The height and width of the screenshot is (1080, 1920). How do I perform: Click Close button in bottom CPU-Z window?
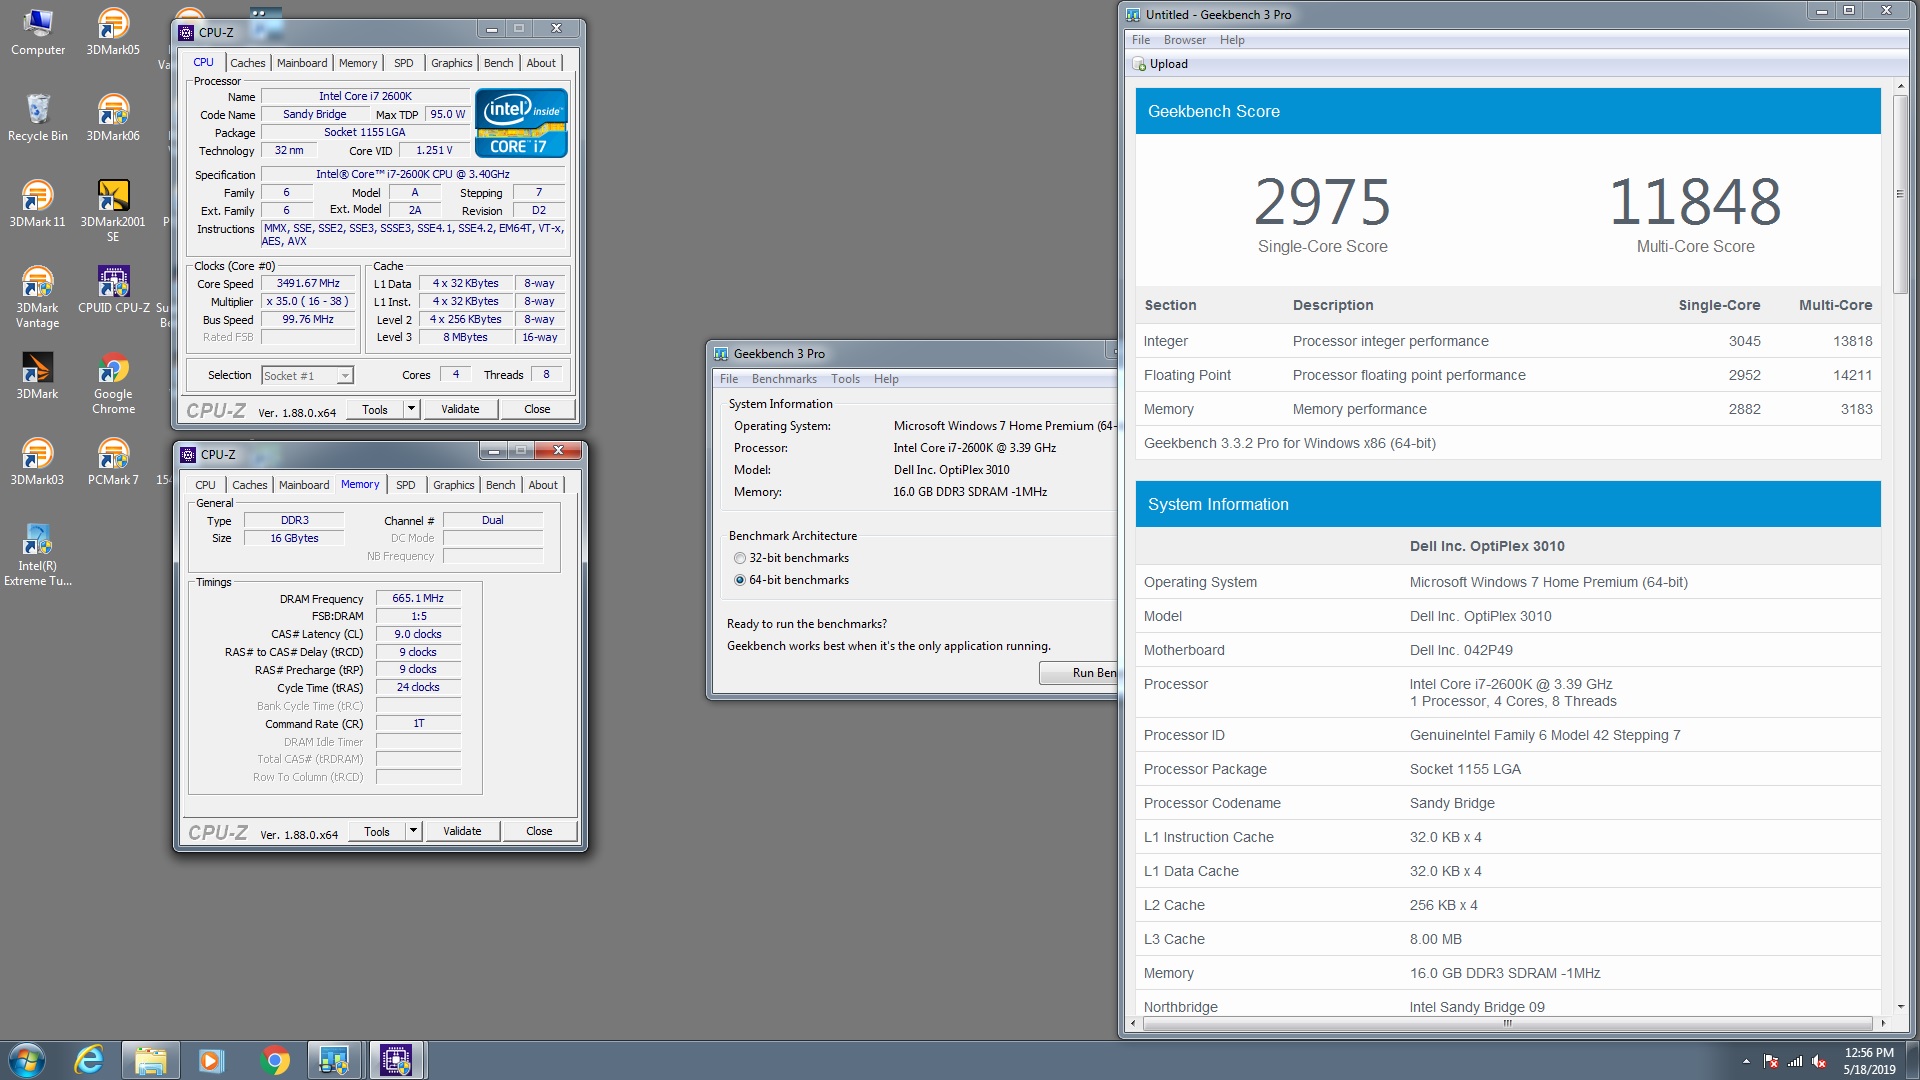pyautogui.click(x=539, y=831)
